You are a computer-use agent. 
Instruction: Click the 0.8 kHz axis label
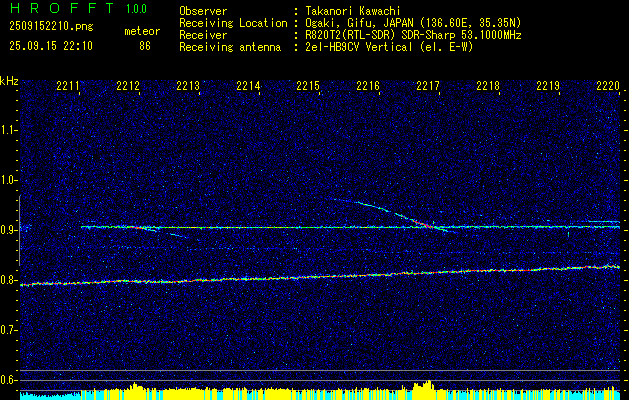pos(8,280)
